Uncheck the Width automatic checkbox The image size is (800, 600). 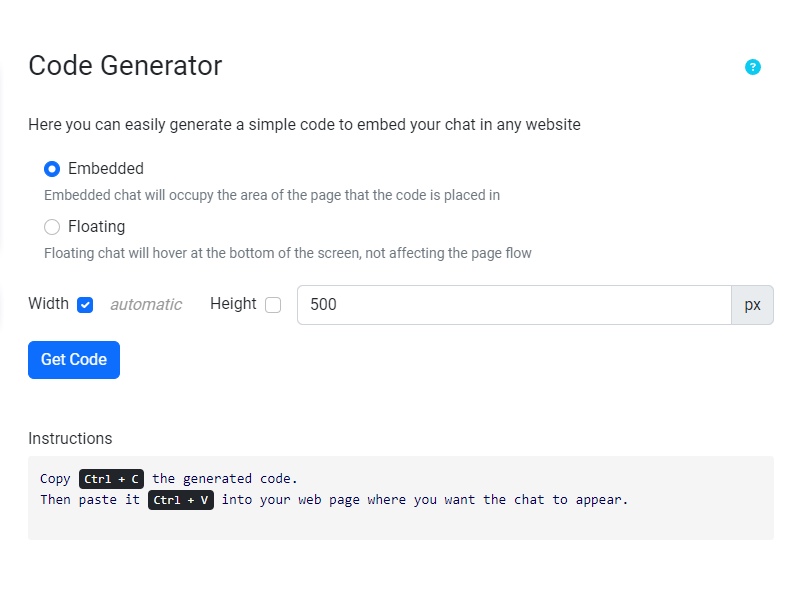(x=85, y=305)
